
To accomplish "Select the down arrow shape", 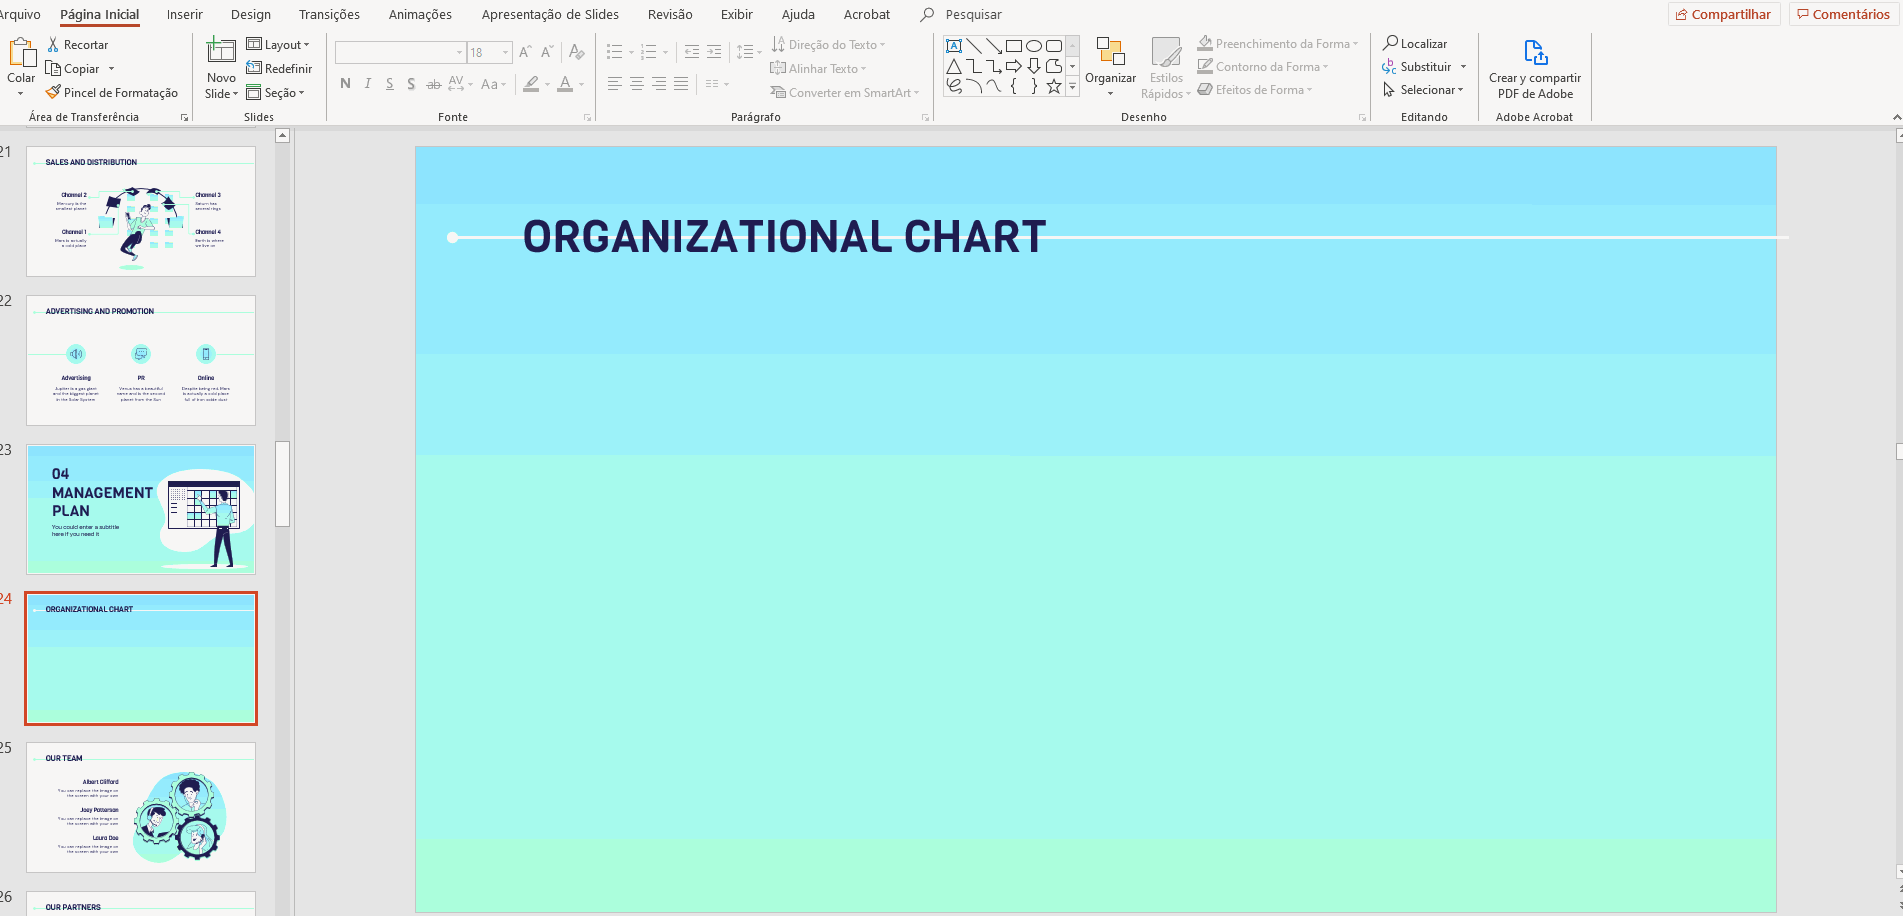I will tap(1034, 66).
